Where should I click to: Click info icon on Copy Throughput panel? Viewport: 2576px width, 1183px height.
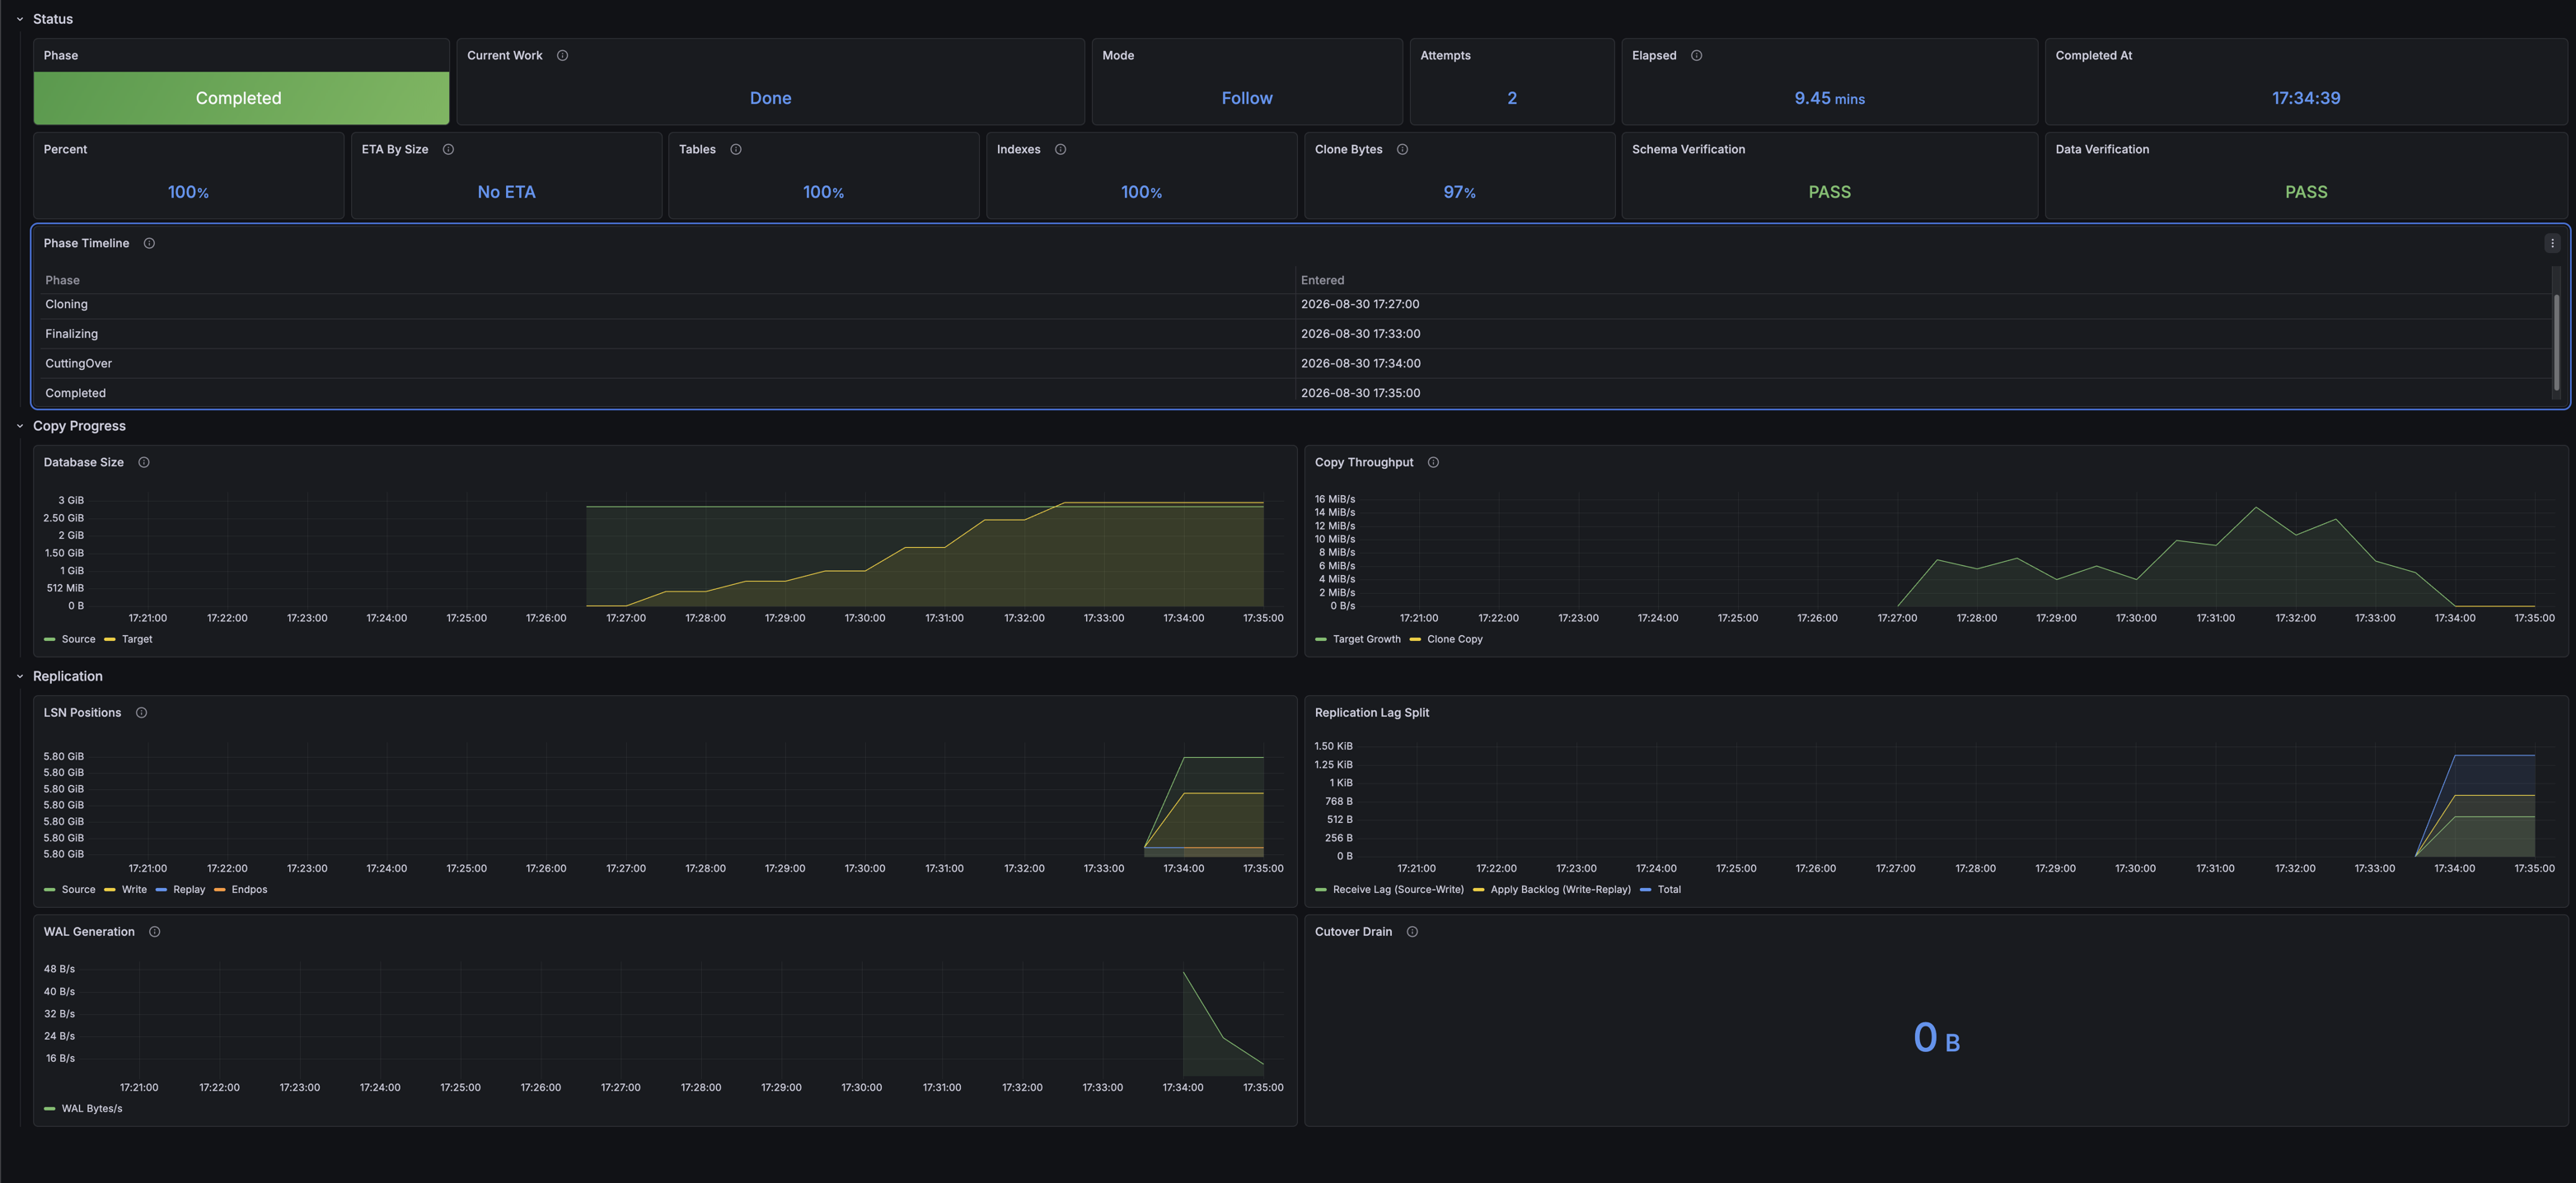pyautogui.click(x=1433, y=463)
